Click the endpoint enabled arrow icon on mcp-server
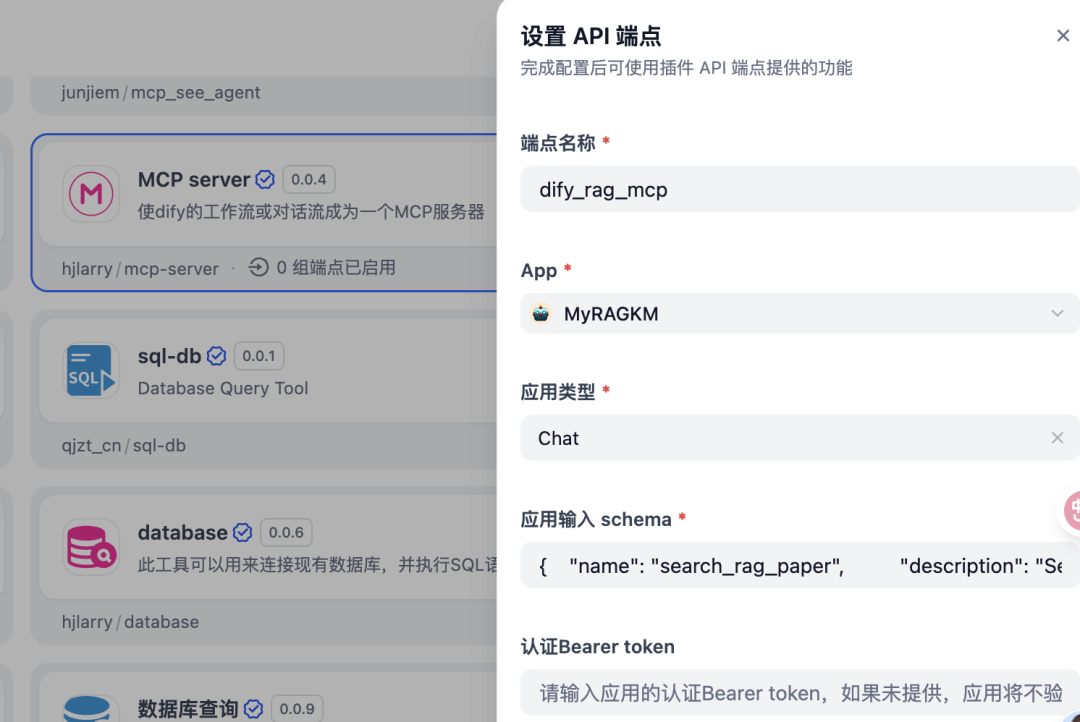This screenshot has width=1080, height=722. tap(258, 267)
